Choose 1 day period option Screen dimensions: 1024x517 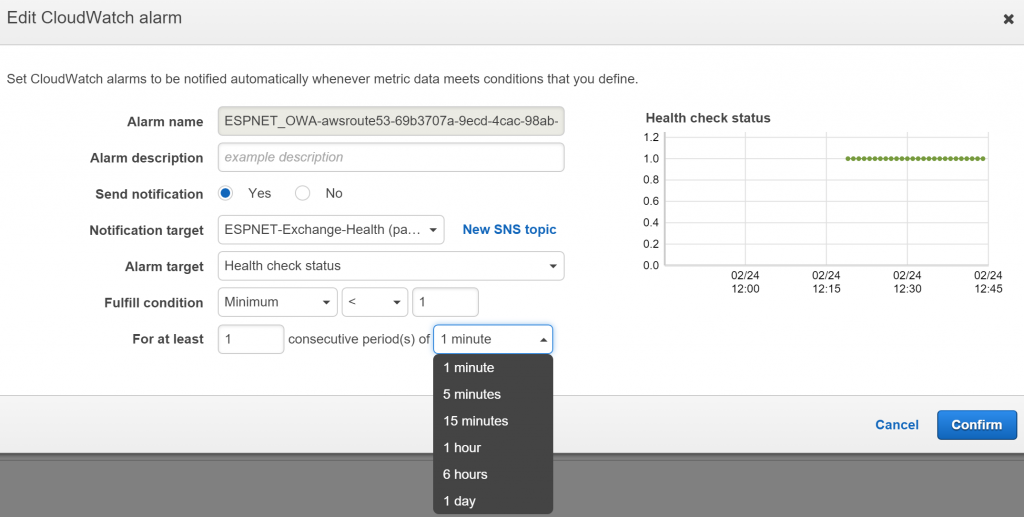[459, 501]
